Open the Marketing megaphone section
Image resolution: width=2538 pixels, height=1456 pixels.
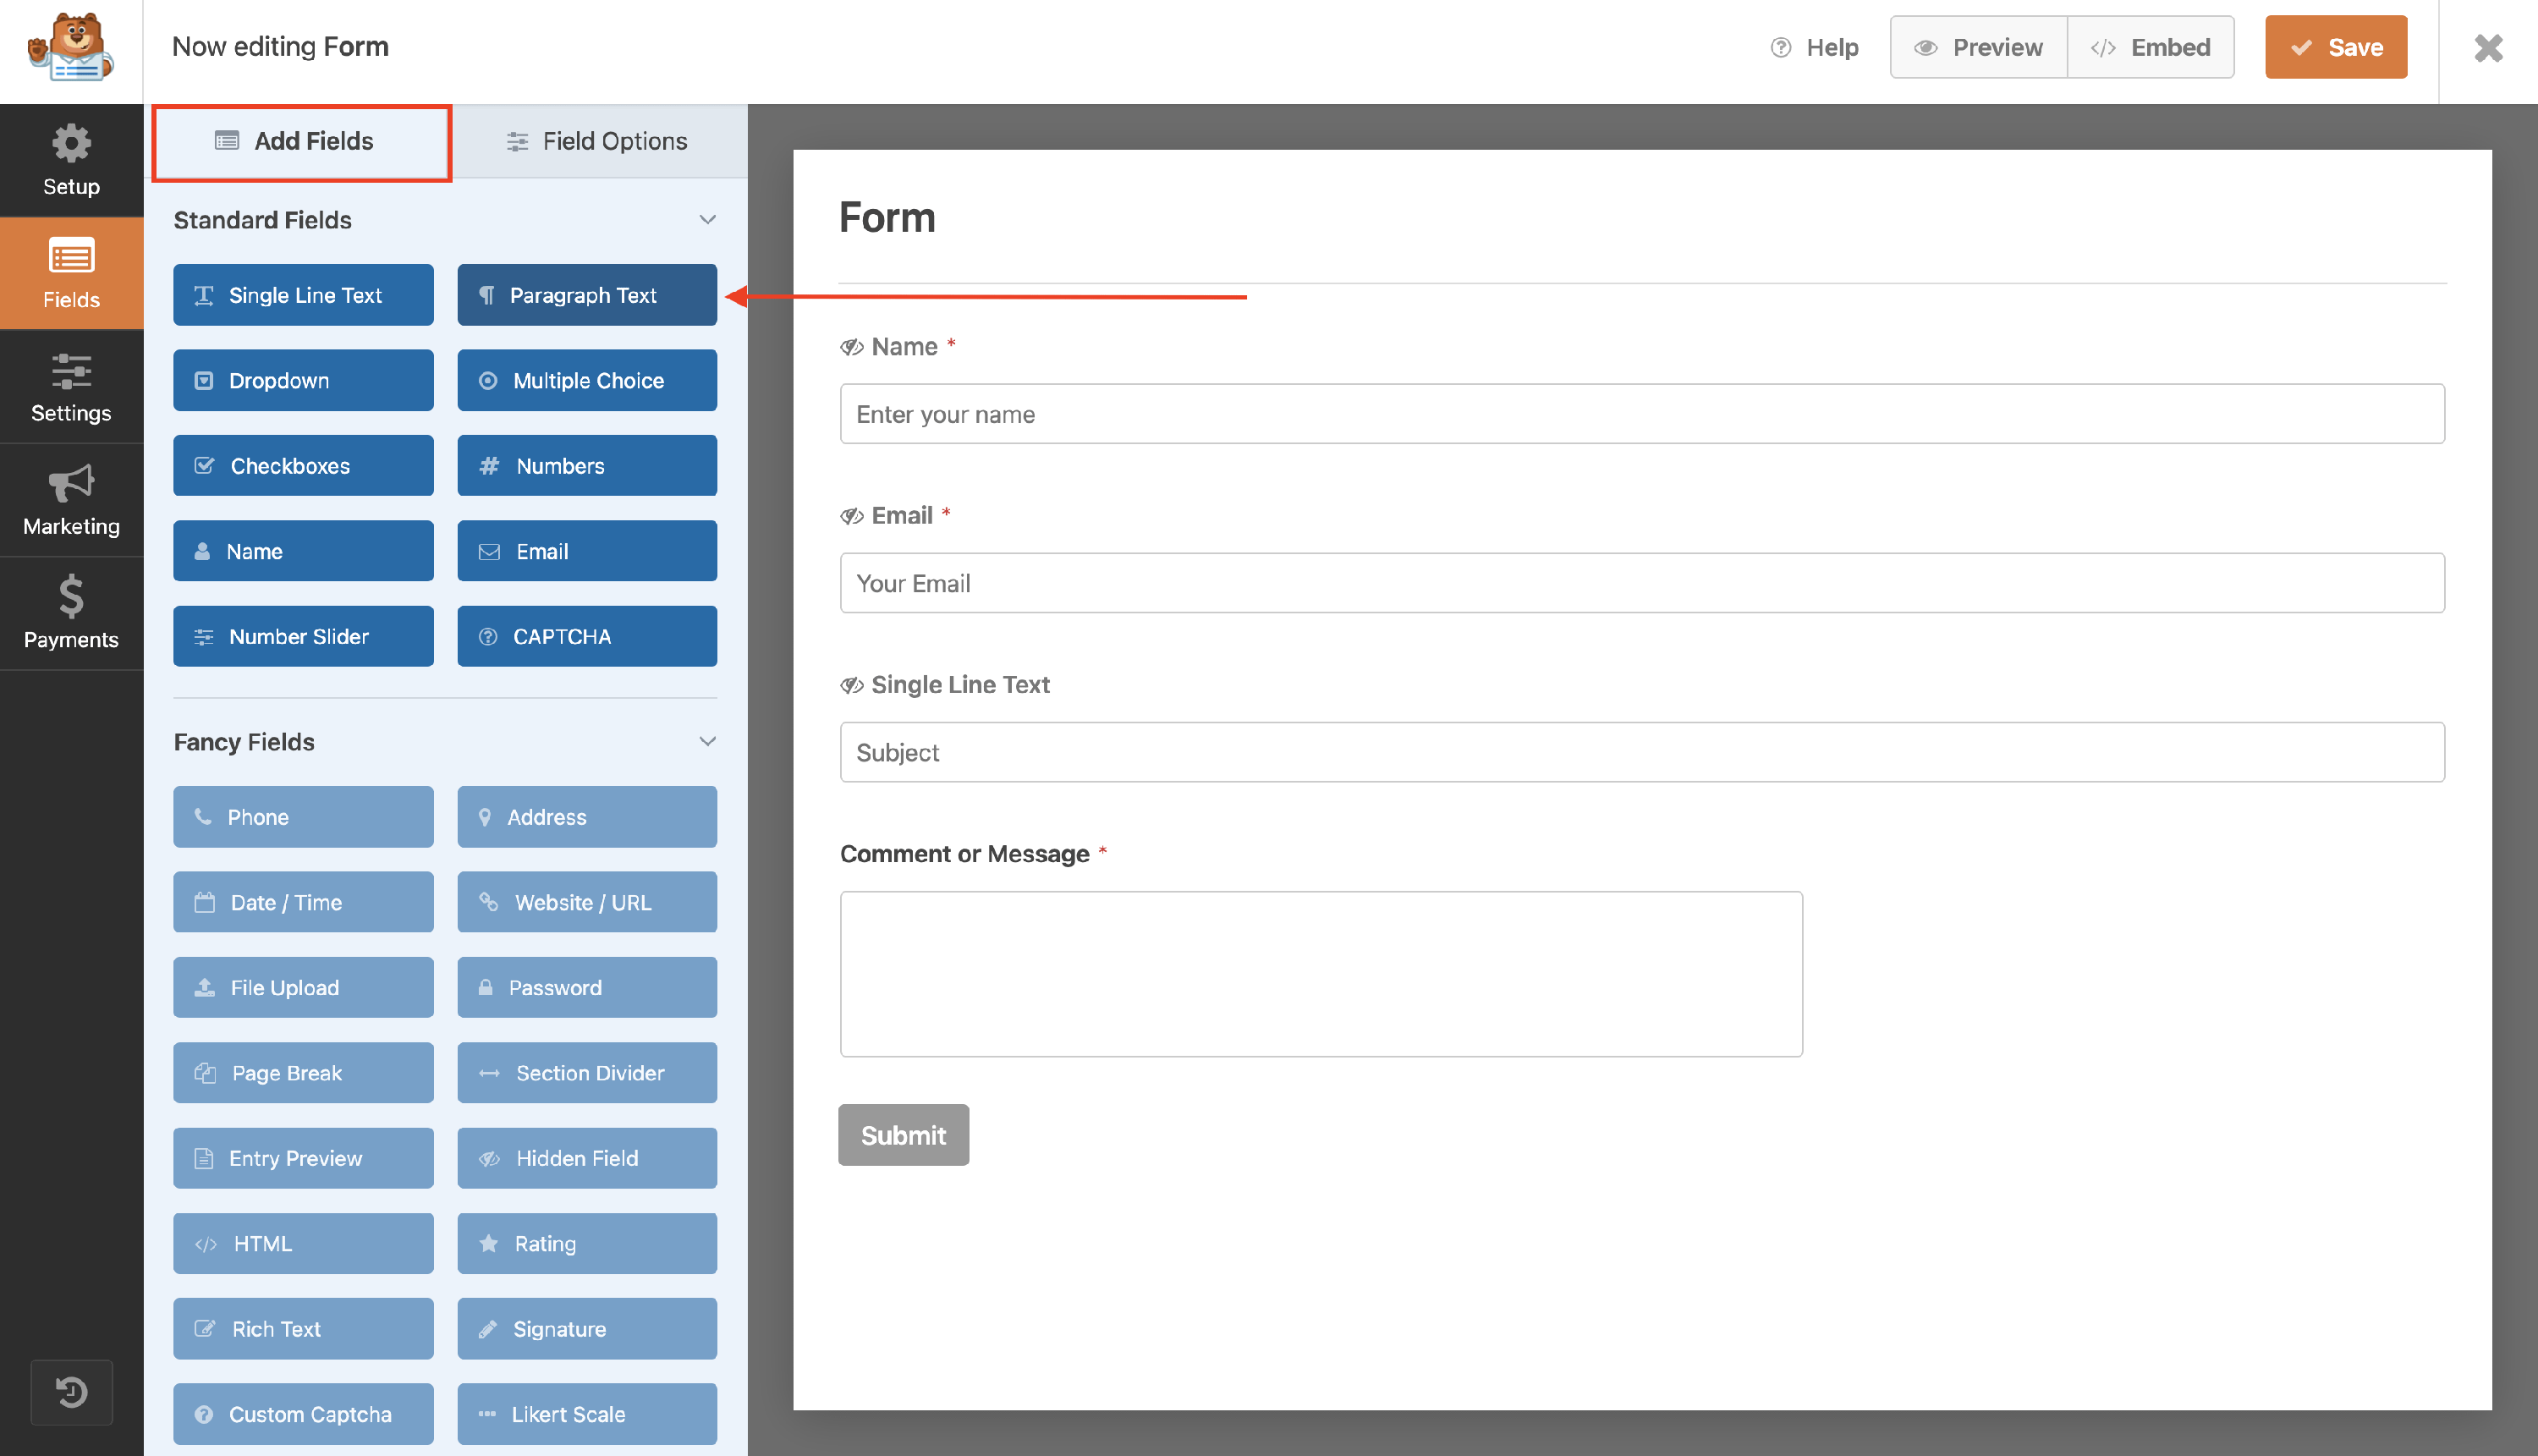[x=71, y=500]
